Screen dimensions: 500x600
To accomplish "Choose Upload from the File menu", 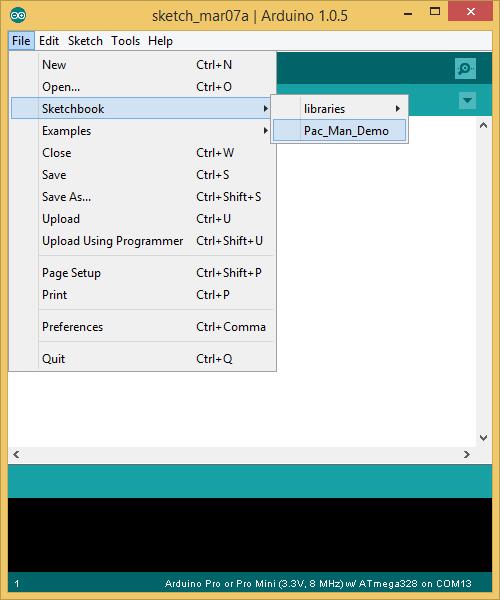I will 142,219.
